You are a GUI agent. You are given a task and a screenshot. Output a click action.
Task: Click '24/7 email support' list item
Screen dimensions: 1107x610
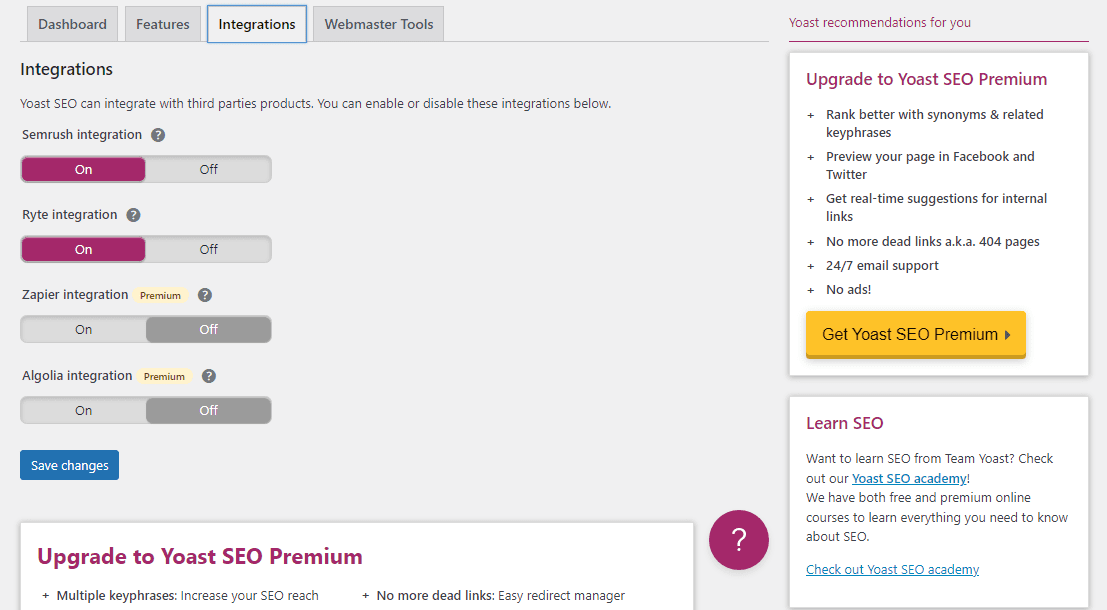[882, 265]
